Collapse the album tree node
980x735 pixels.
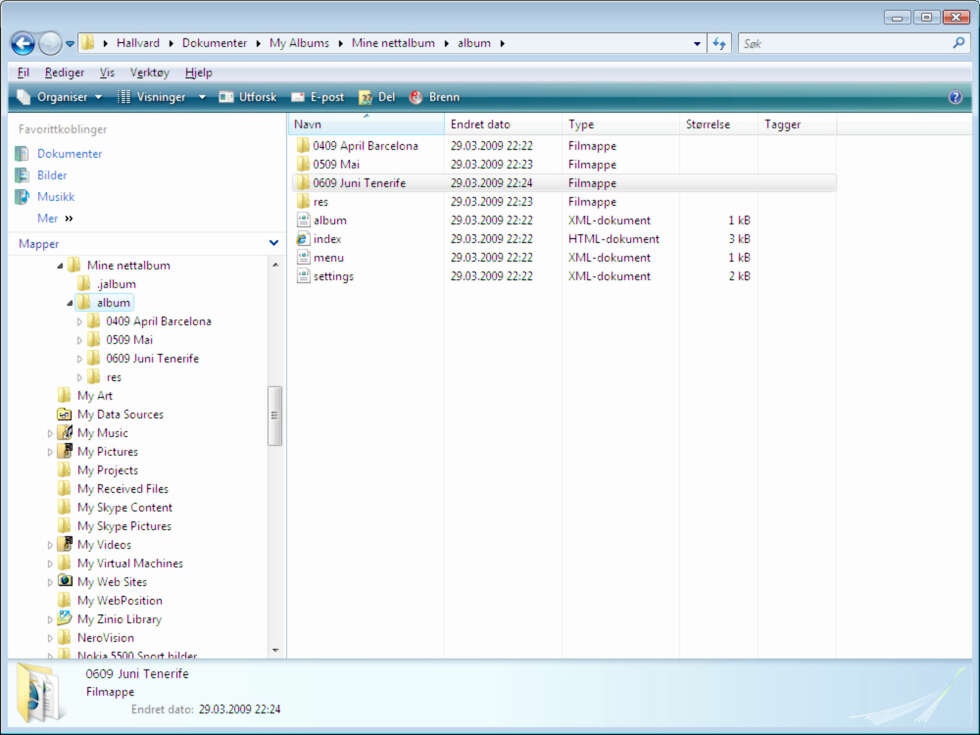click(x=69, y=303)
